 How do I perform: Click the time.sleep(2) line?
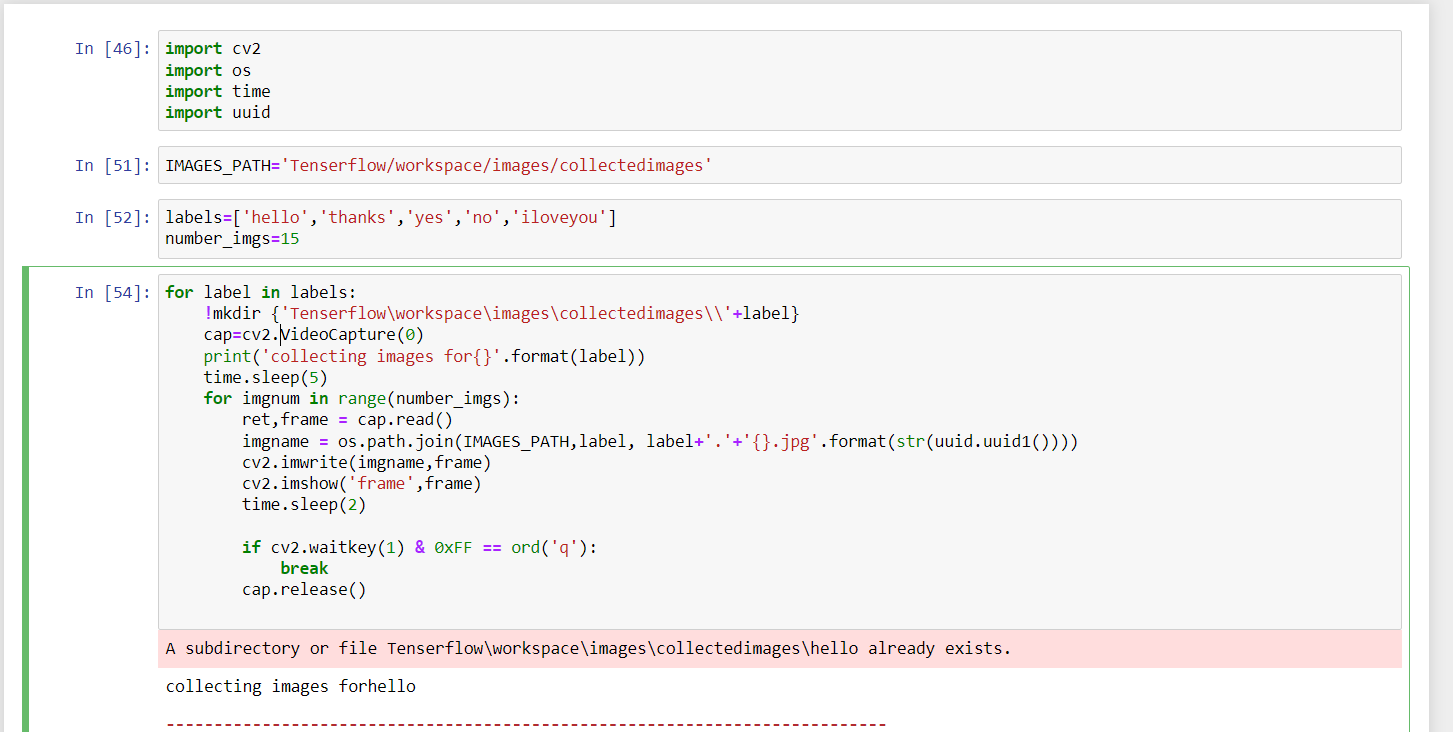(304, 504)
